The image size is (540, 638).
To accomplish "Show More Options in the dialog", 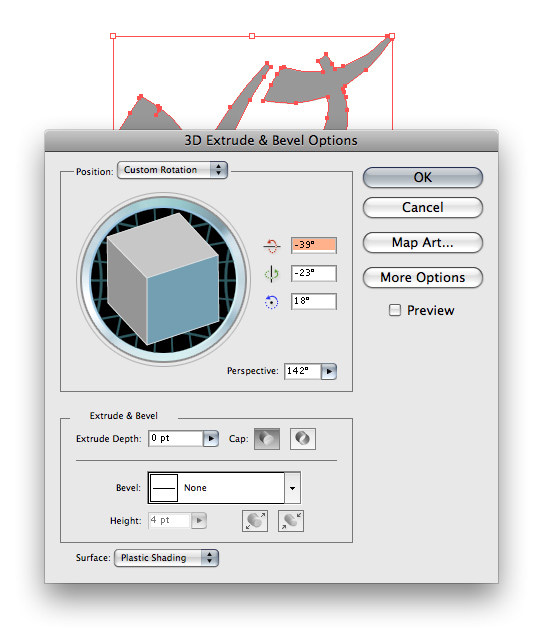I will [x=423, y=277].
